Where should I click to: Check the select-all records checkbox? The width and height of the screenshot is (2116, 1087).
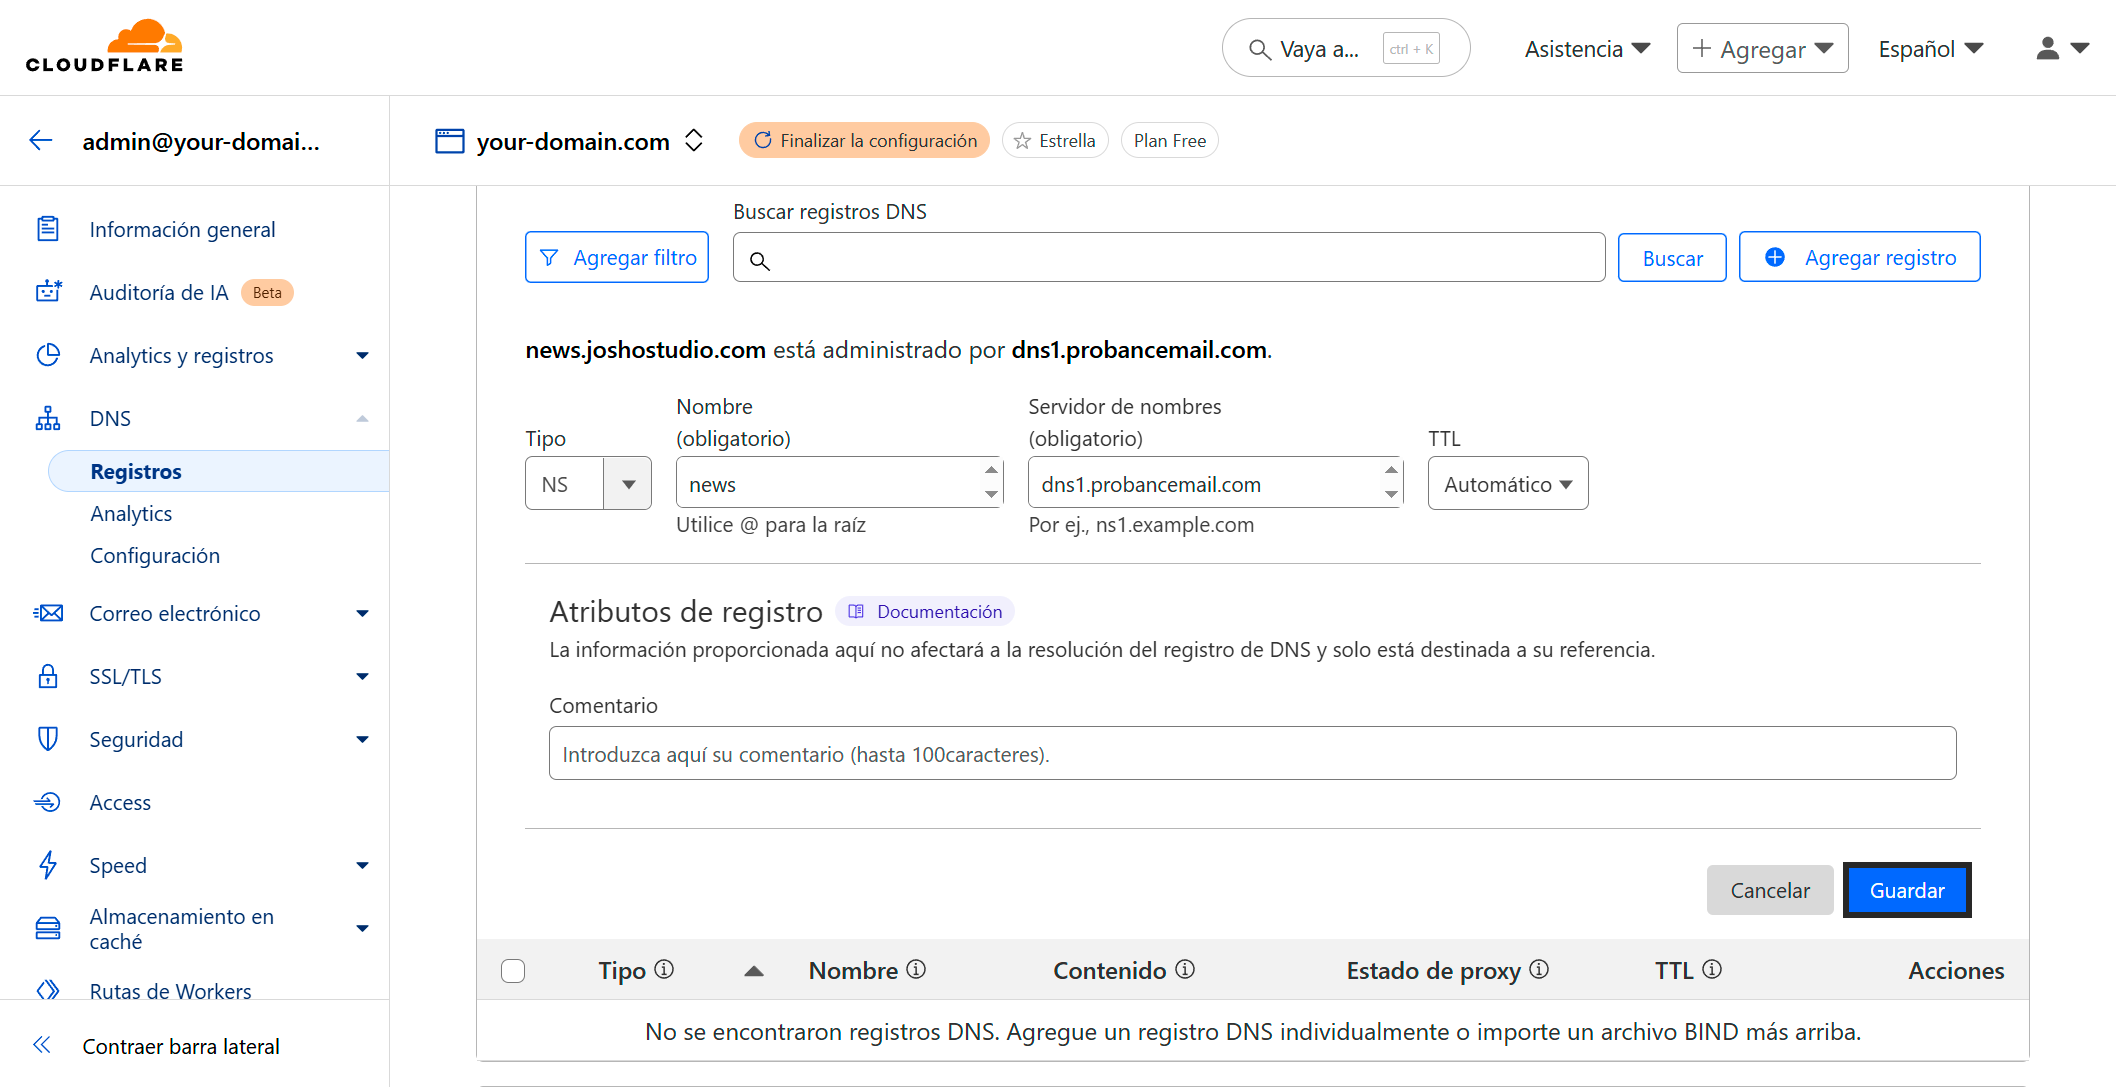click(x=513, y=970)
